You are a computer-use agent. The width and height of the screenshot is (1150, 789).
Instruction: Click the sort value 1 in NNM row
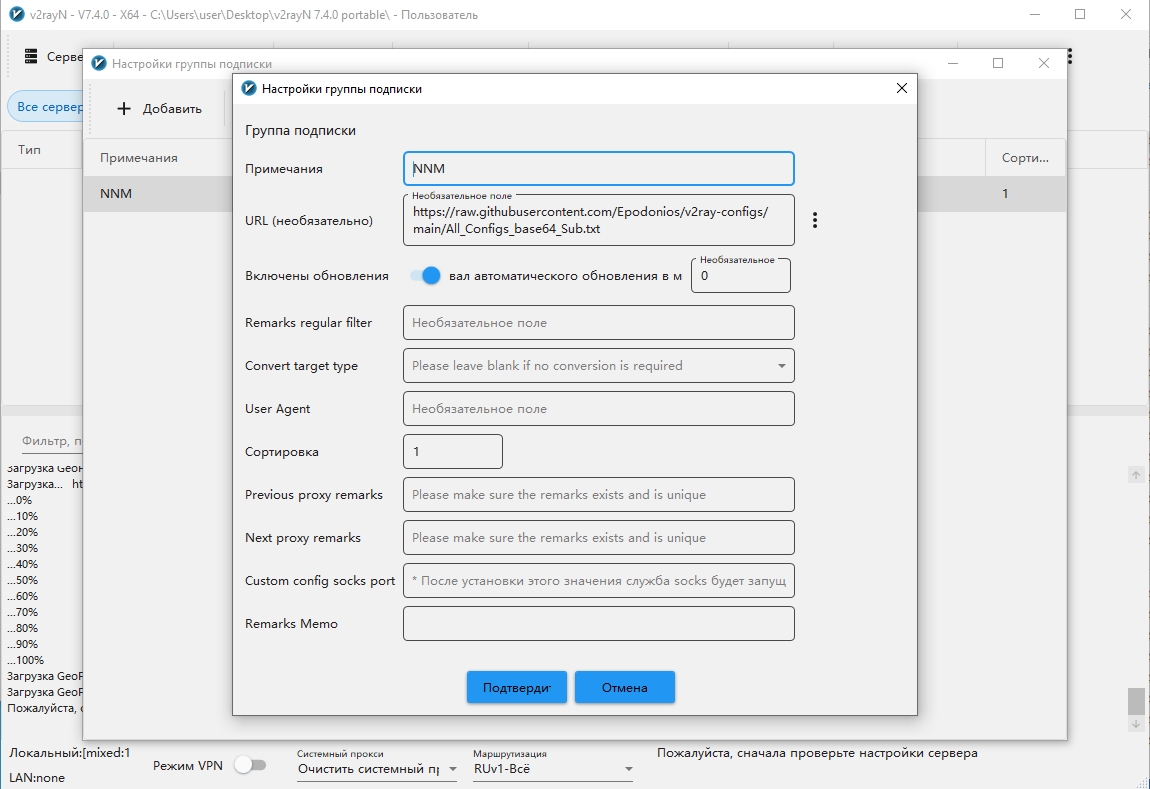tap(1005, 194)
